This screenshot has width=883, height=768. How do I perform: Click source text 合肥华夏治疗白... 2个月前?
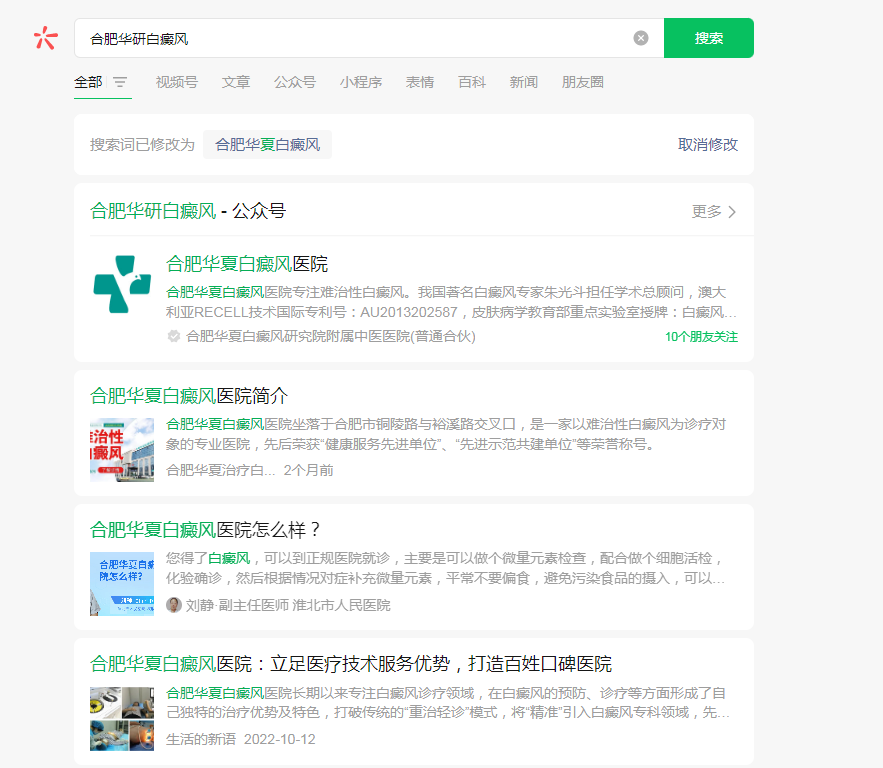249,470
